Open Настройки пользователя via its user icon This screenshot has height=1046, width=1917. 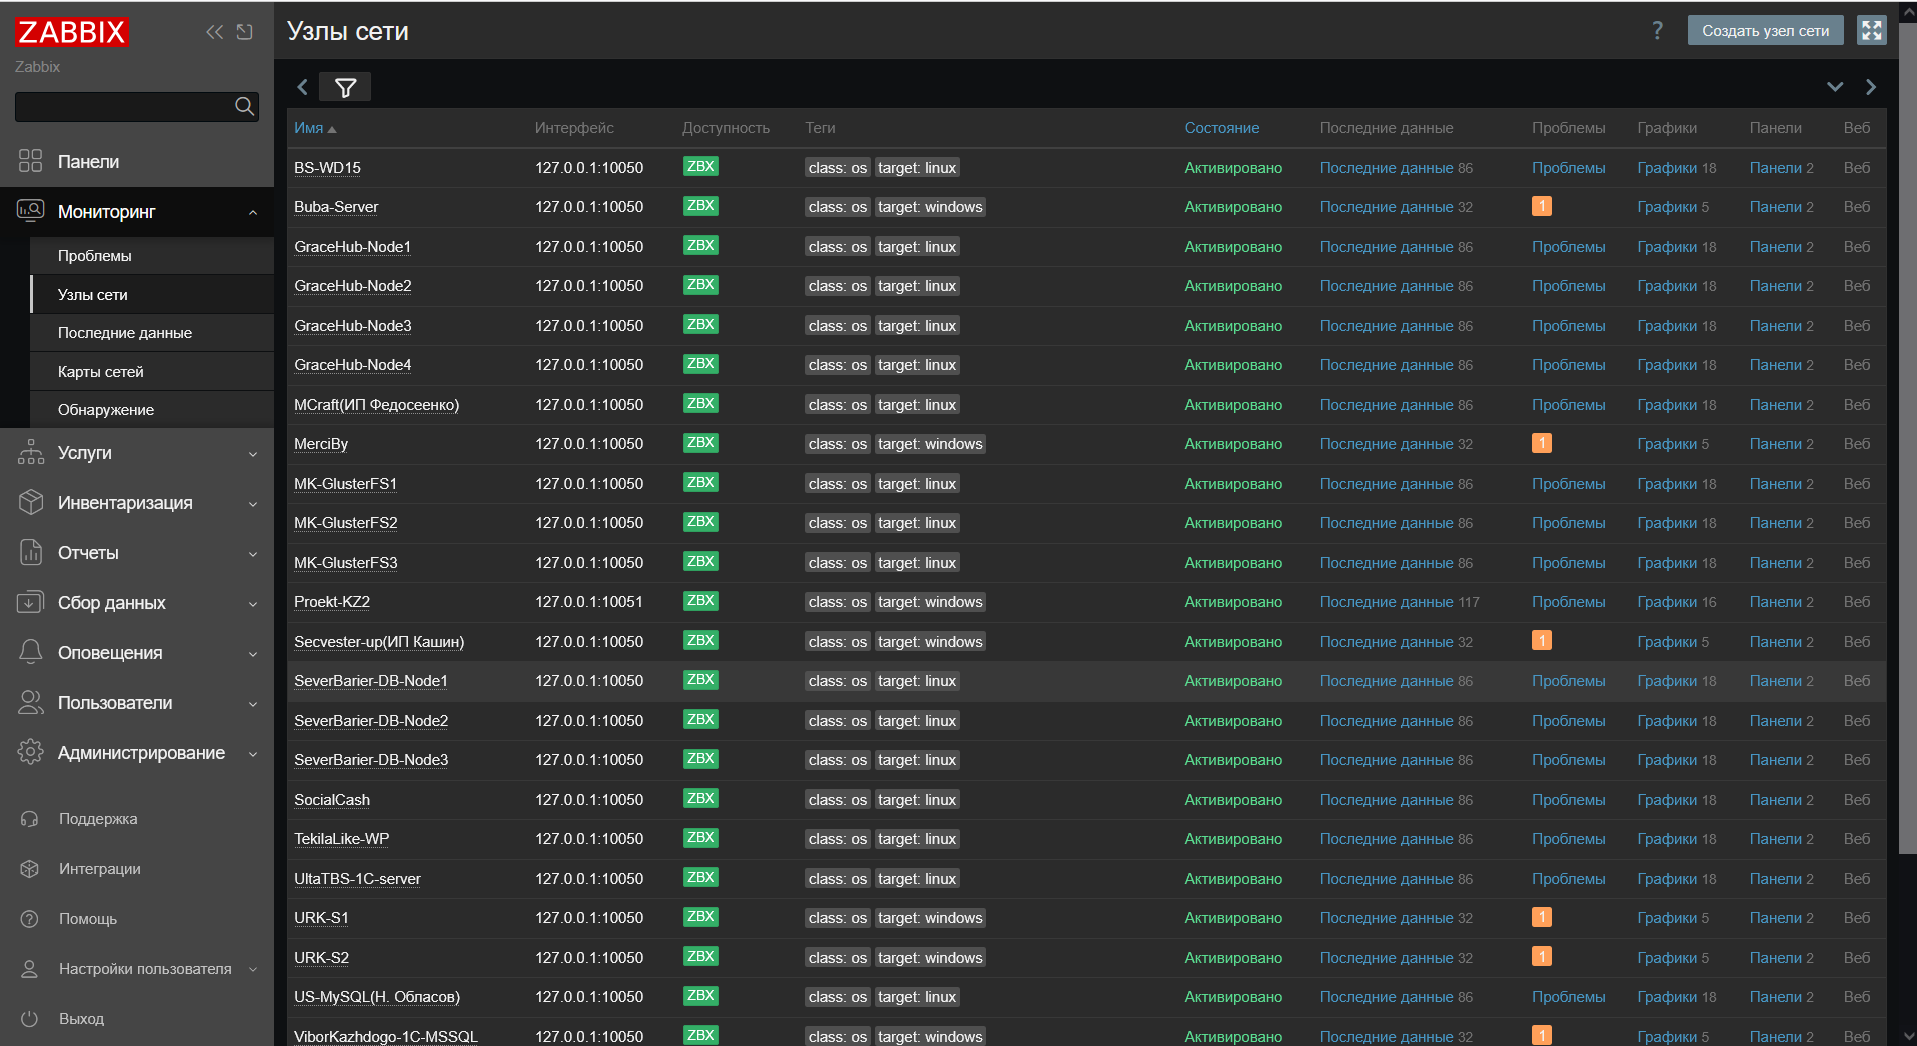click(x=30, y=968)
